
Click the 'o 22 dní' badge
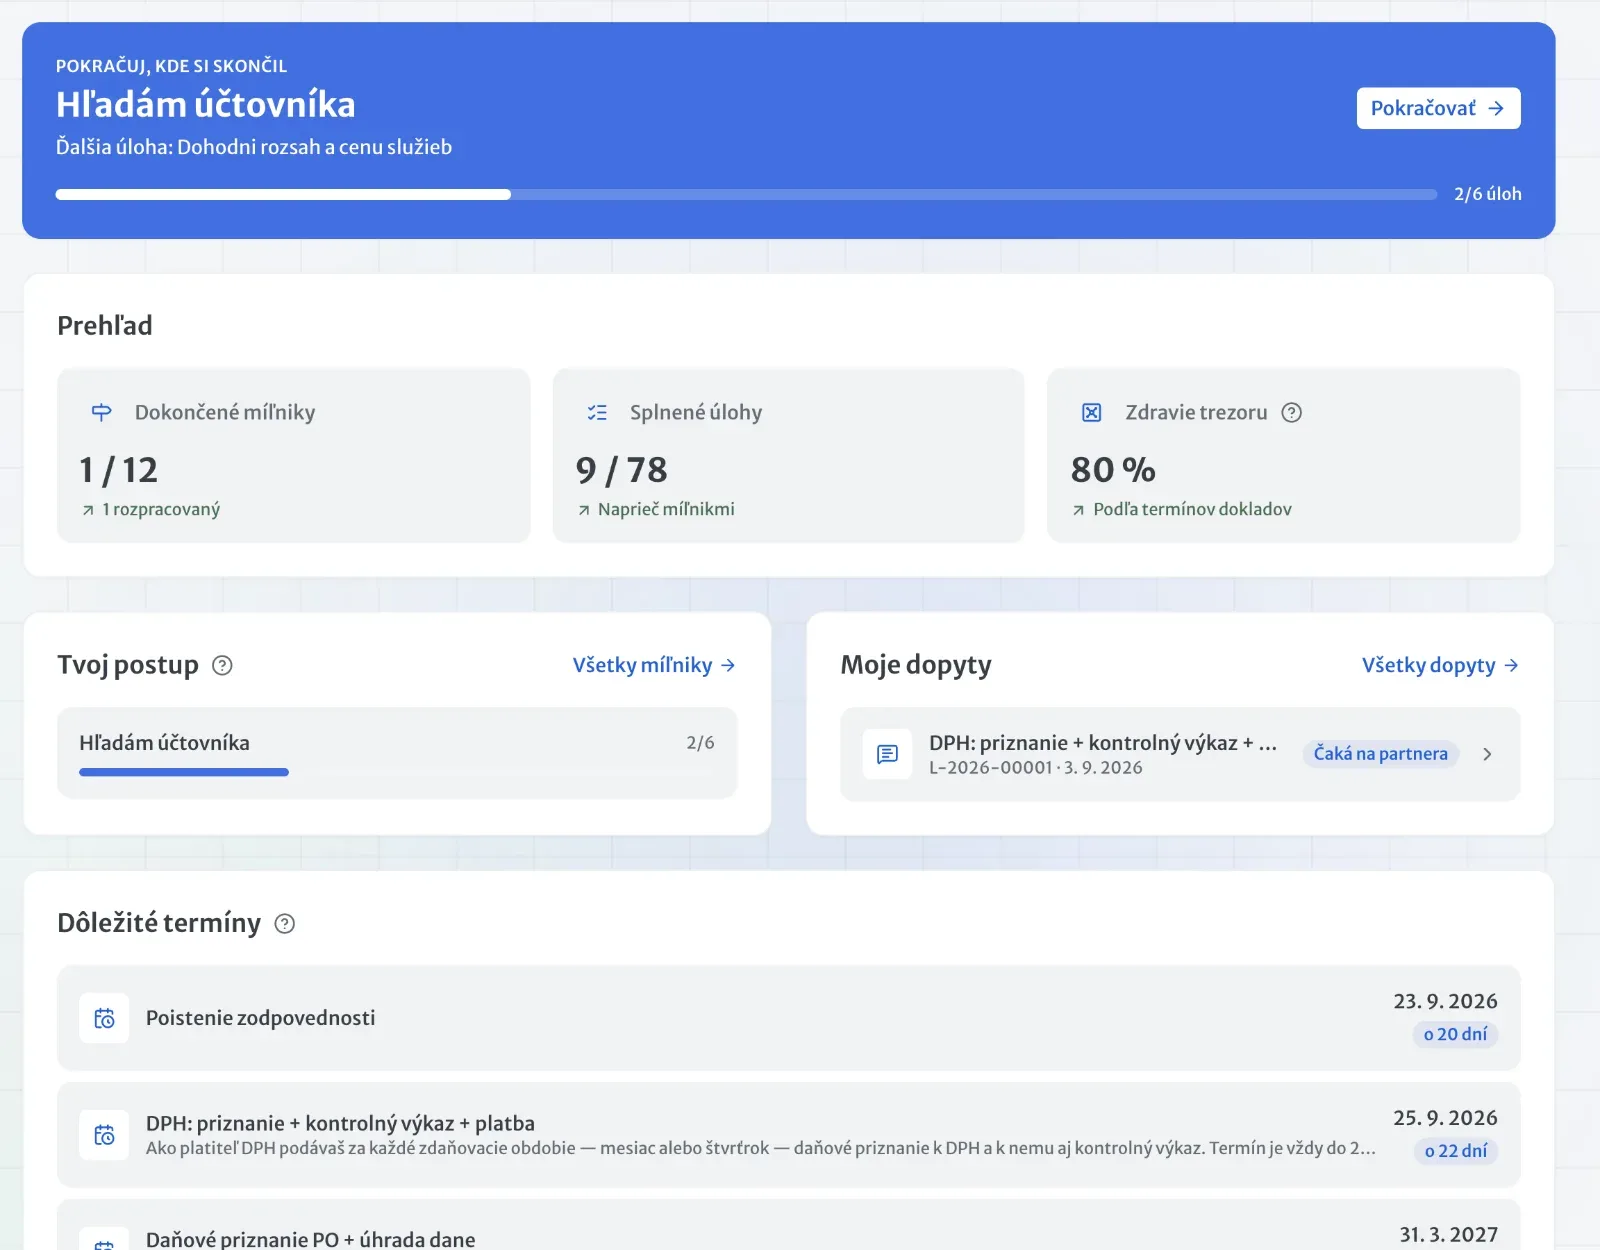(x=1455, y=1151)
